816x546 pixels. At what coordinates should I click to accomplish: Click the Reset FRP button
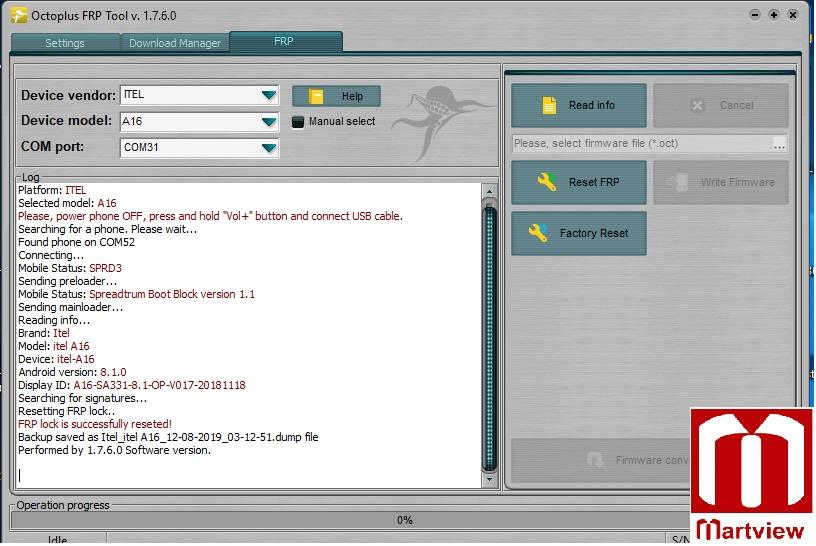coord(579,182)
